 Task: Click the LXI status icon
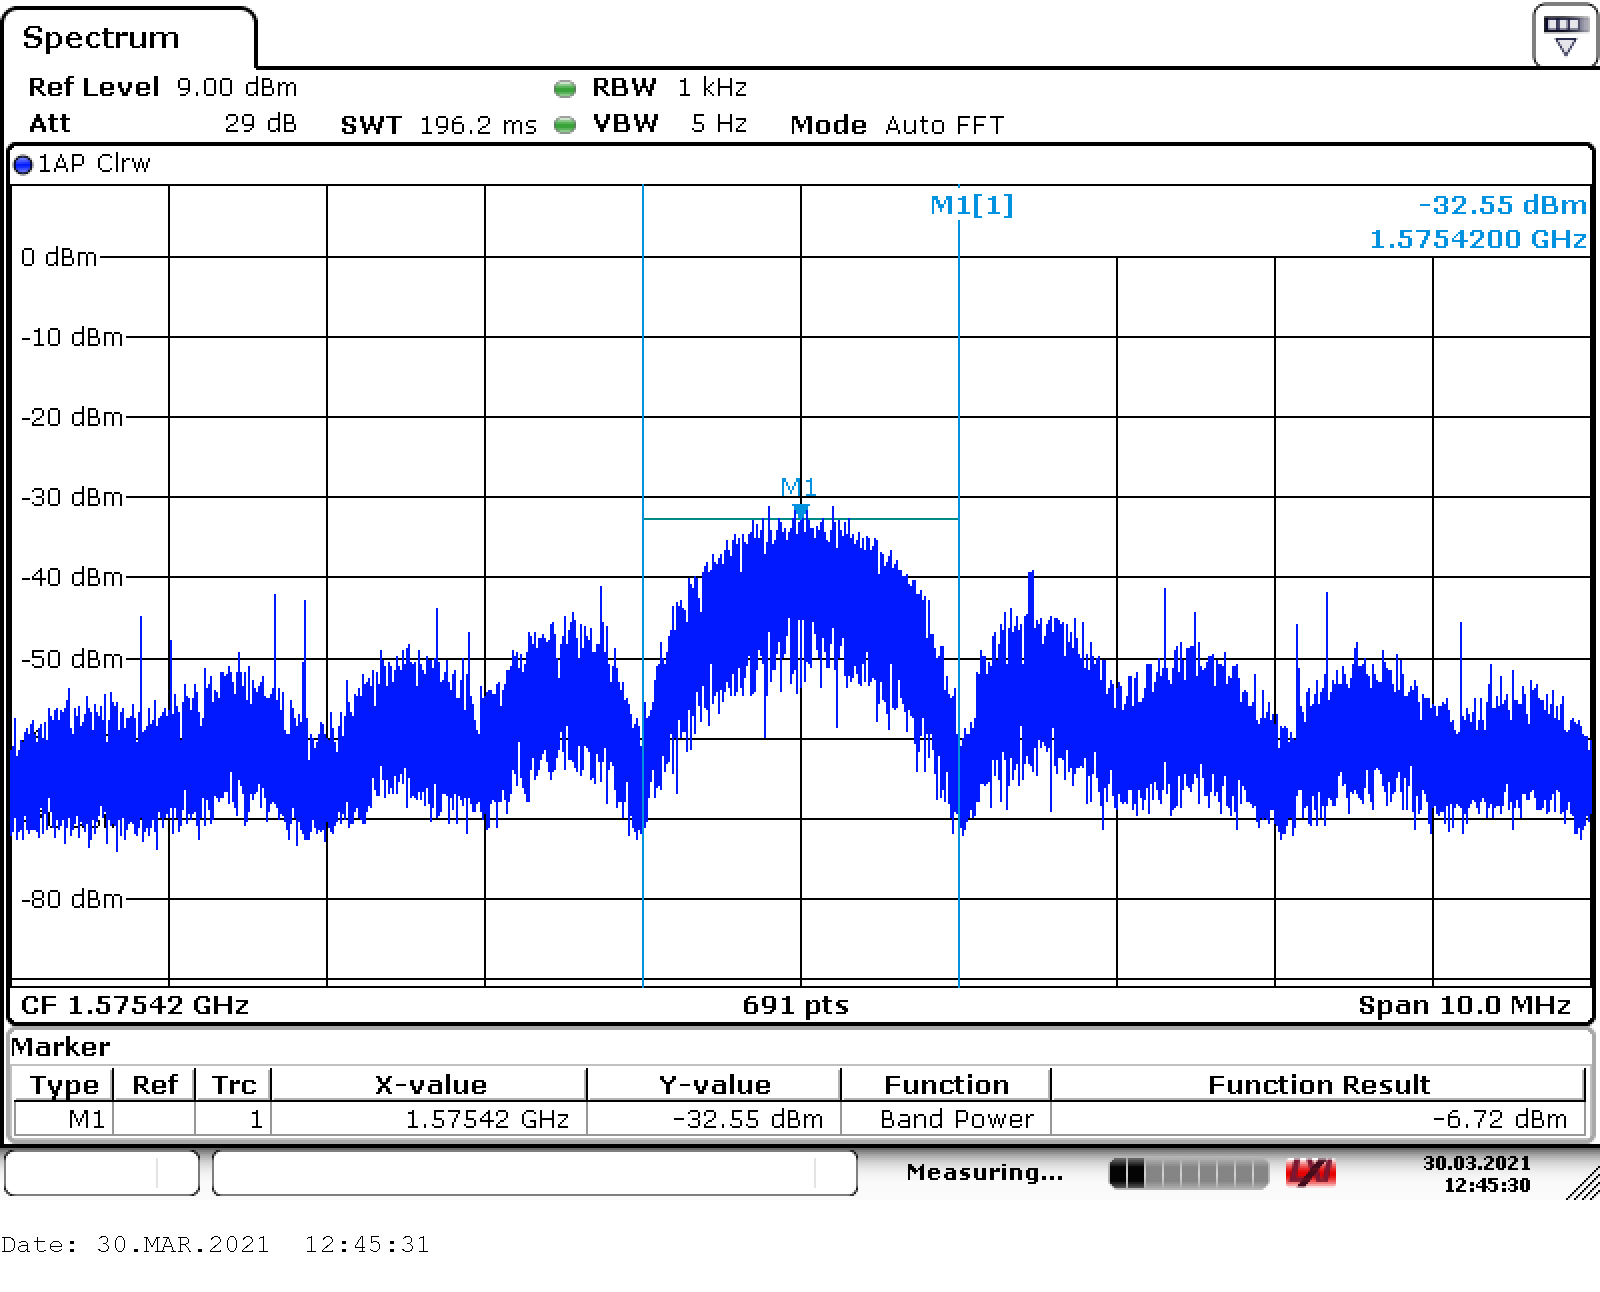coord(1310,1172)
